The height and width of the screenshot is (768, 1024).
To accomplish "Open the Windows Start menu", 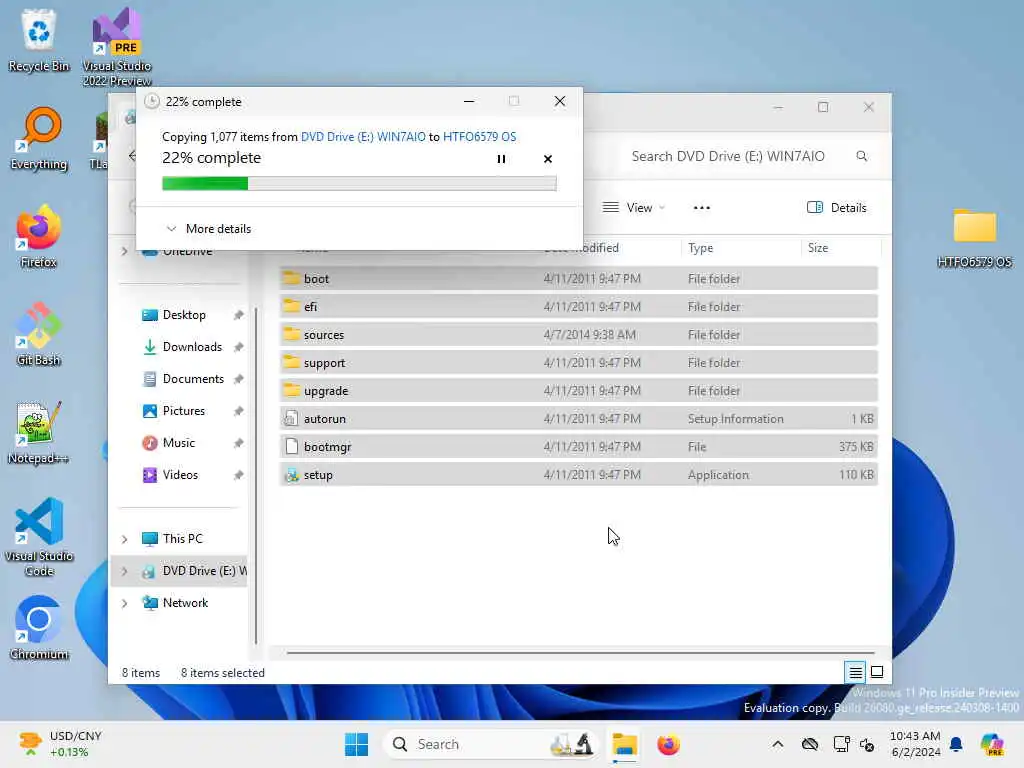I will pyautogui.click(x=356, y=744).
